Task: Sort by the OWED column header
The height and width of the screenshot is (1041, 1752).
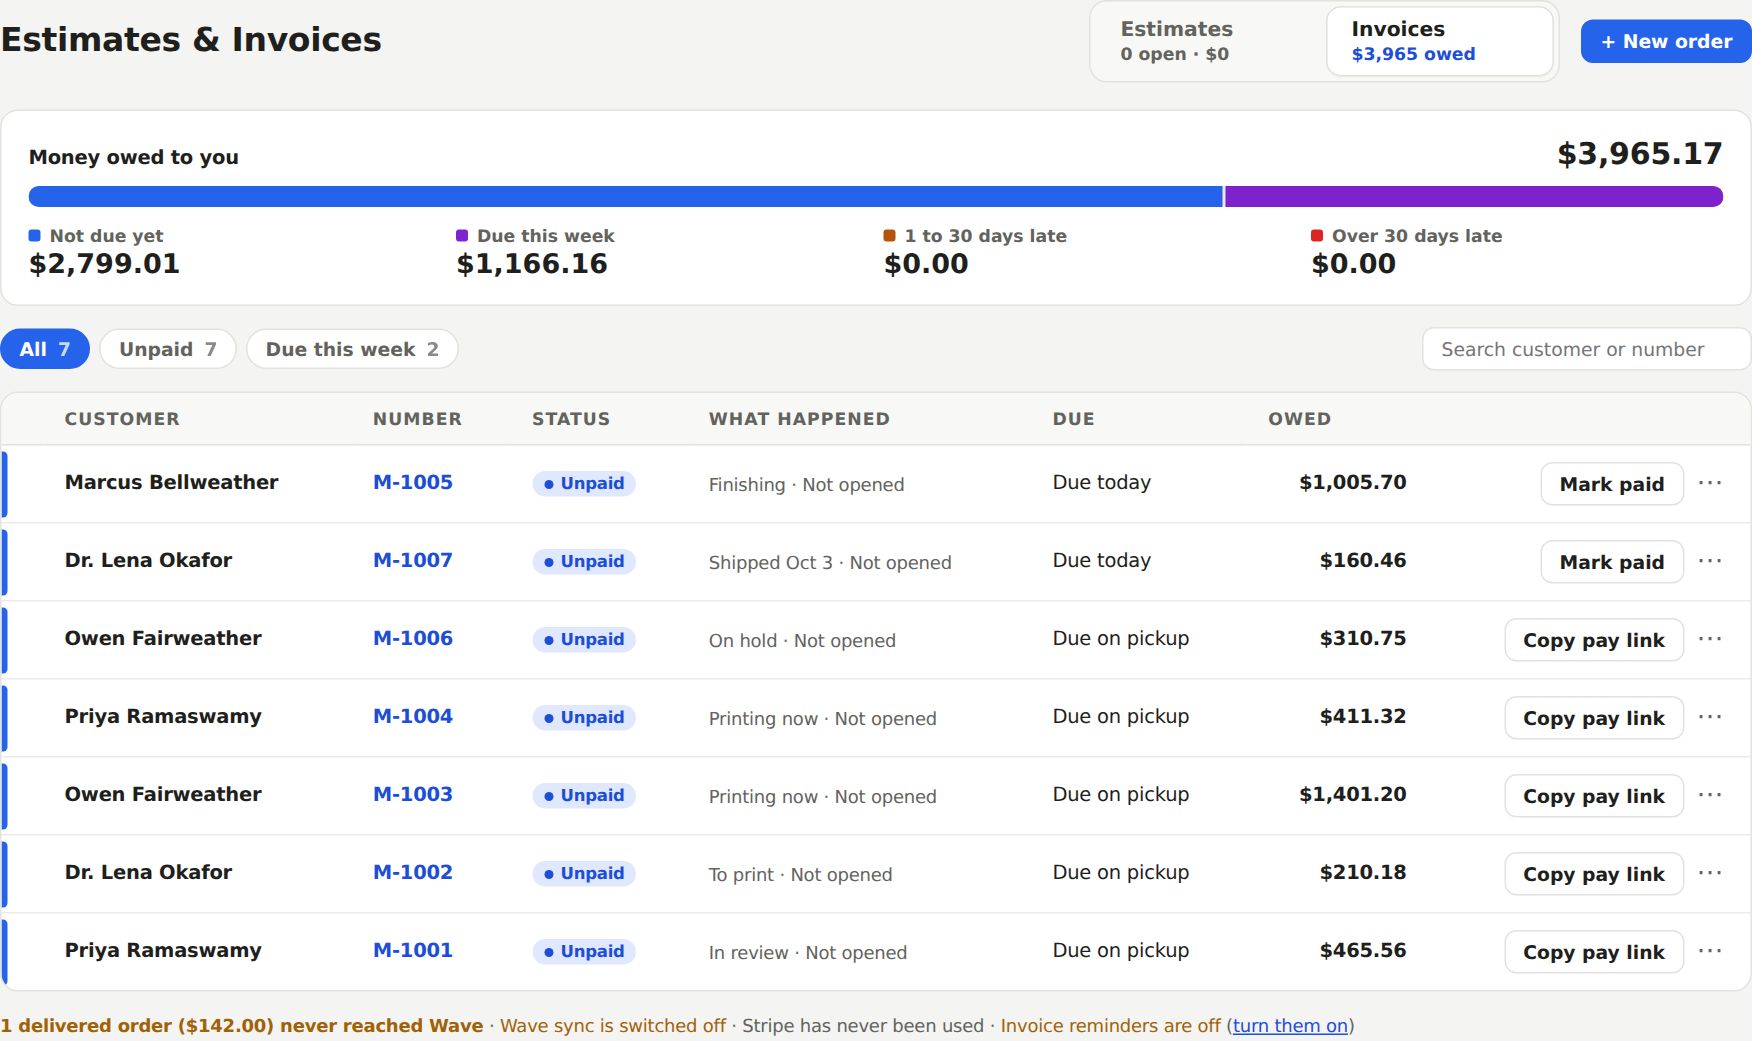Action: [1299, 419]
